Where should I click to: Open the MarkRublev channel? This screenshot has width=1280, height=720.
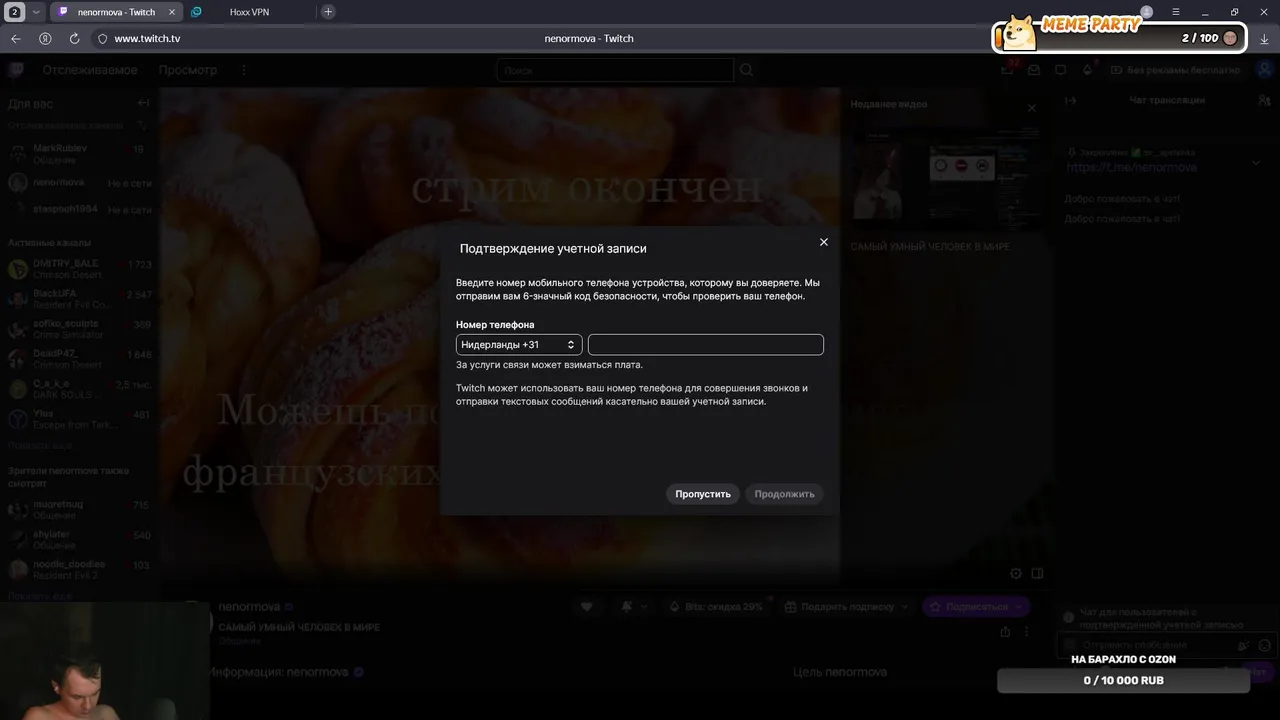[80, 153]
